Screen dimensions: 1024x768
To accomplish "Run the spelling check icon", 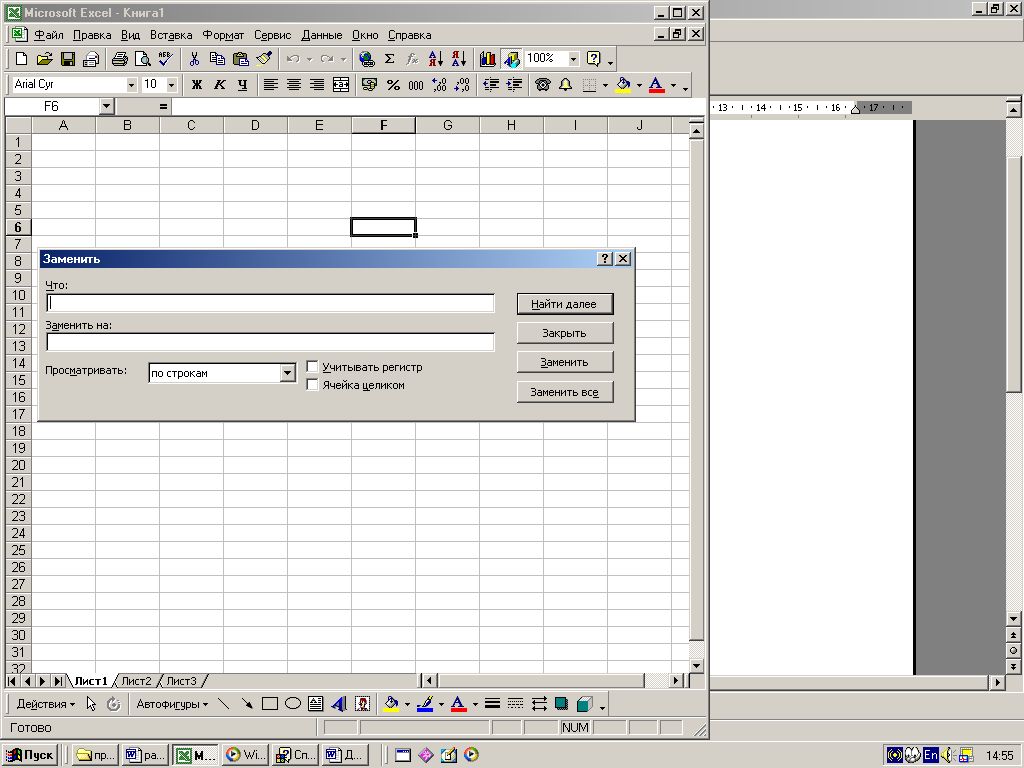I will pos(166,59).
